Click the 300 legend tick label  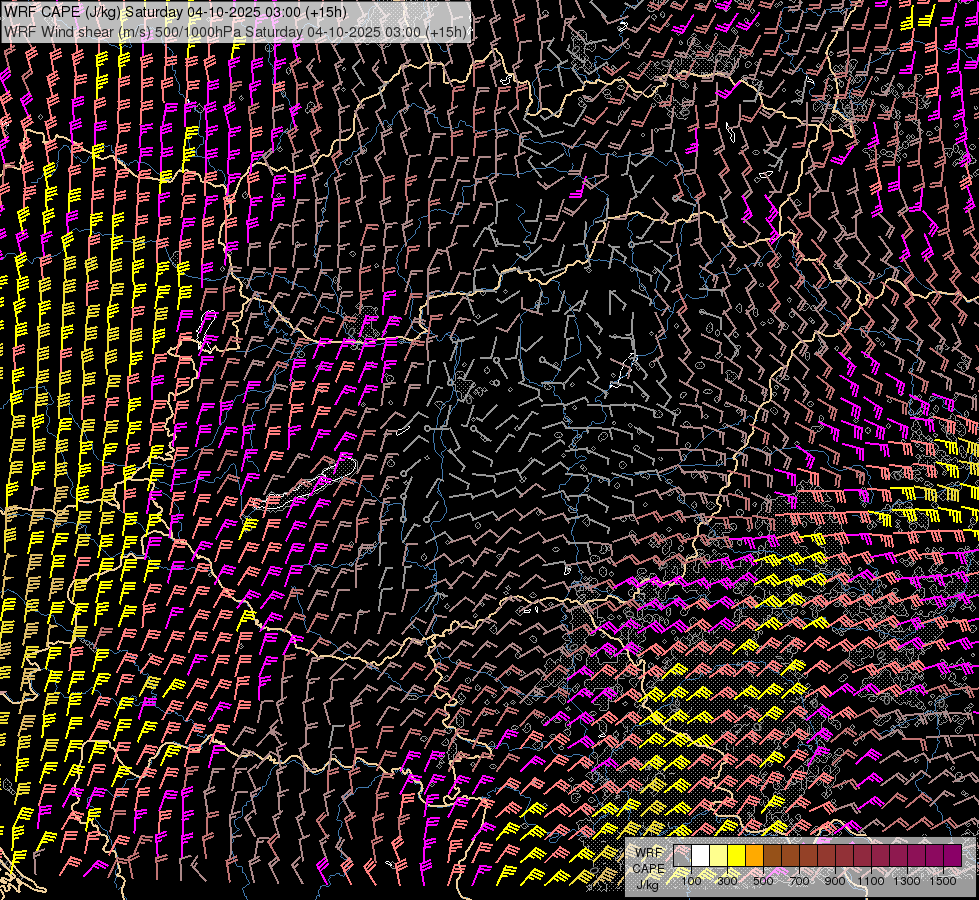pyautogui.click(x=727, y=881)
